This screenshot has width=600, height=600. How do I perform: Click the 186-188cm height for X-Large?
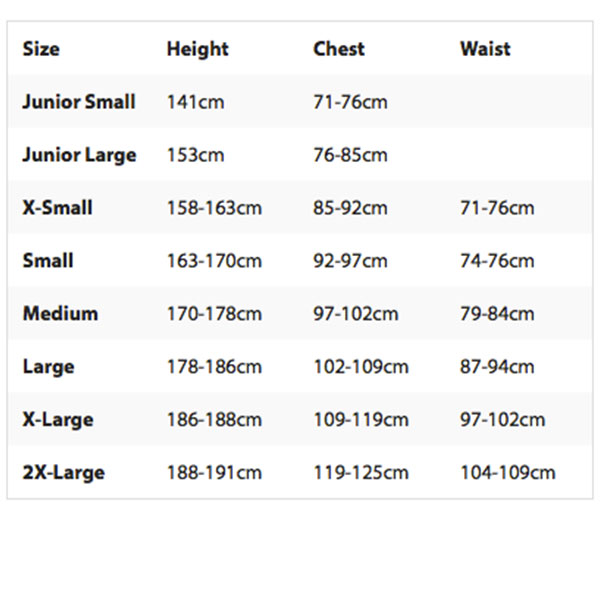click(214, 420)
